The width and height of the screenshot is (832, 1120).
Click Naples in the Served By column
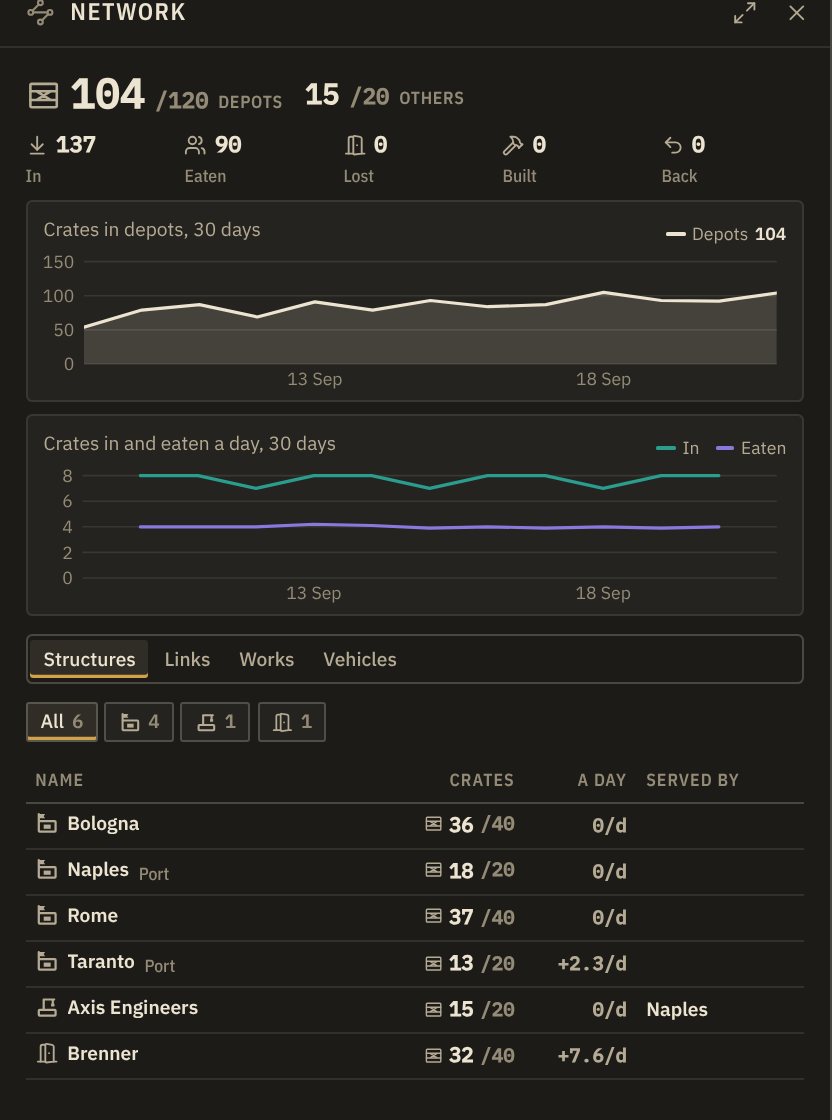tap(677, 1009)
